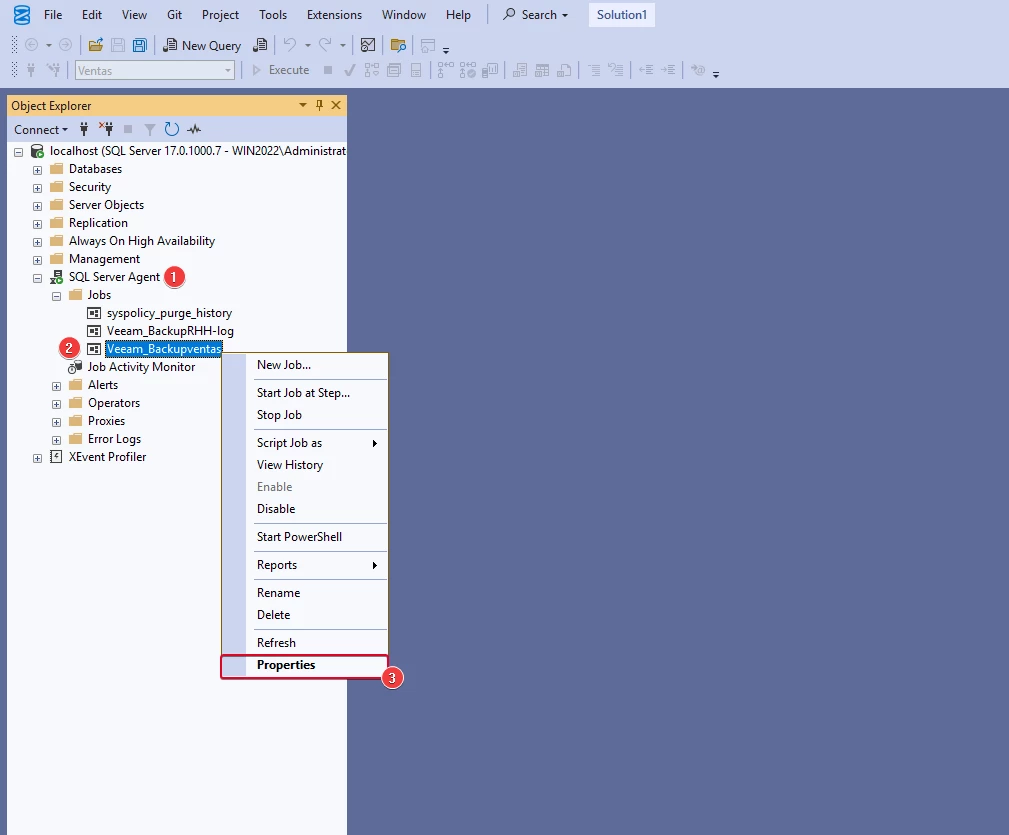This screenshot has width=1009, height=835.
Task: Click the Execute button
Action: 281,69
